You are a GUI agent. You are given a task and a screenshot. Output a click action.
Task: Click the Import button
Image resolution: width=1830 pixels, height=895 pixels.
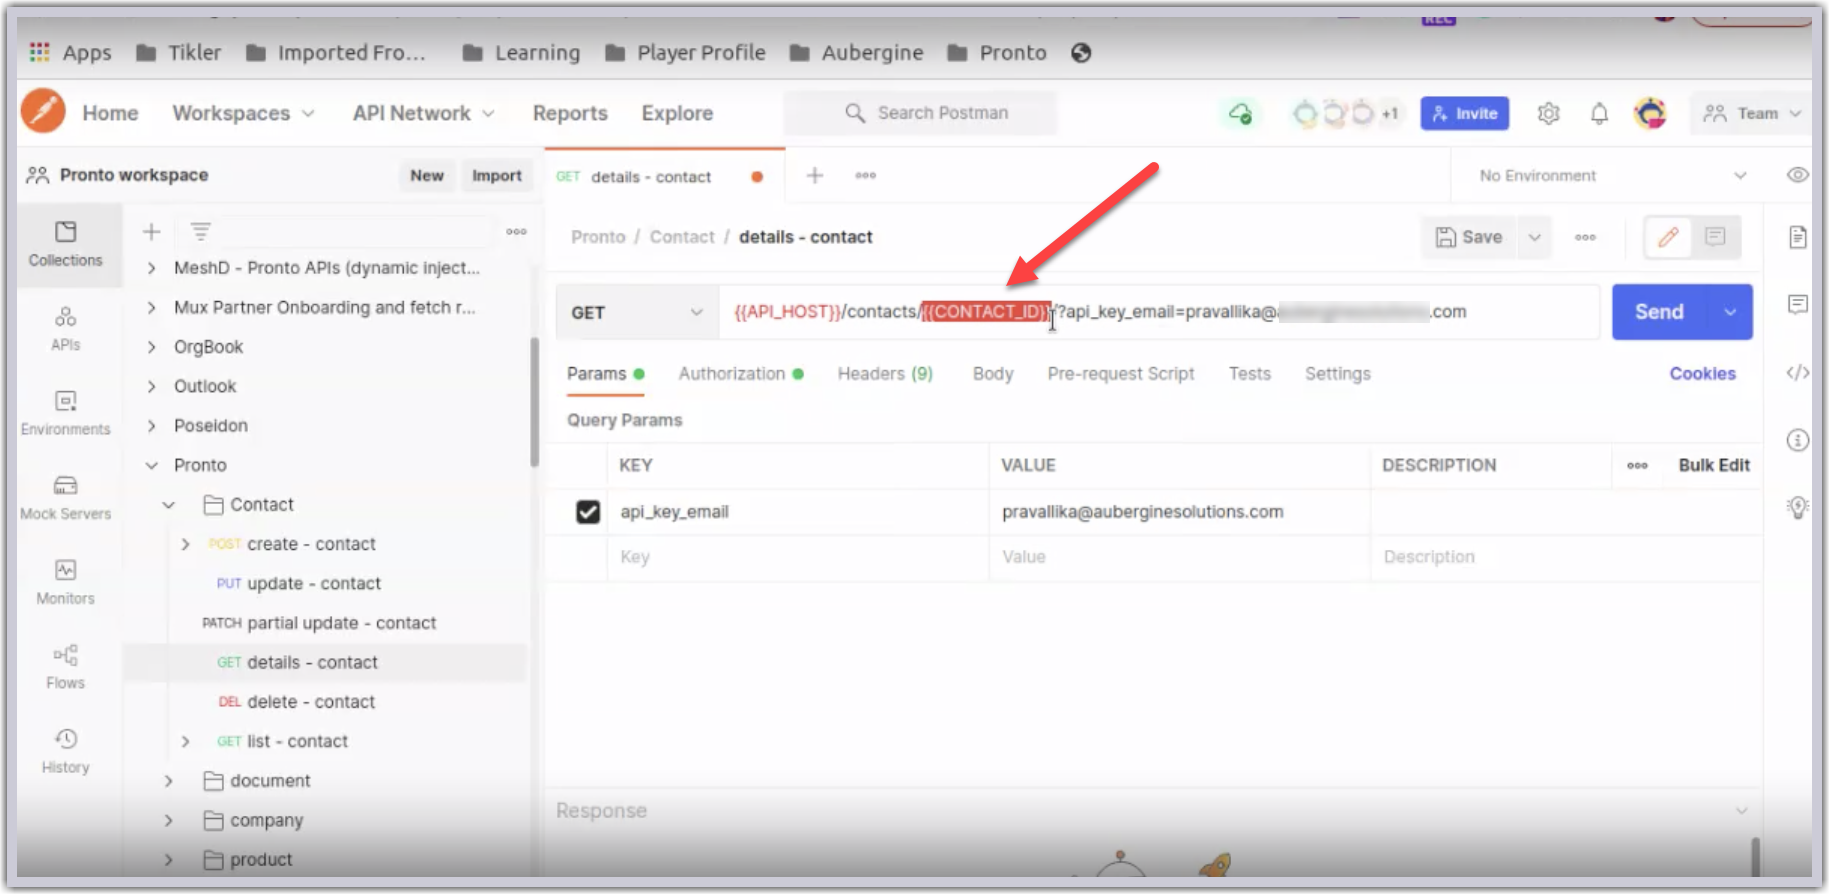point(497,175)
